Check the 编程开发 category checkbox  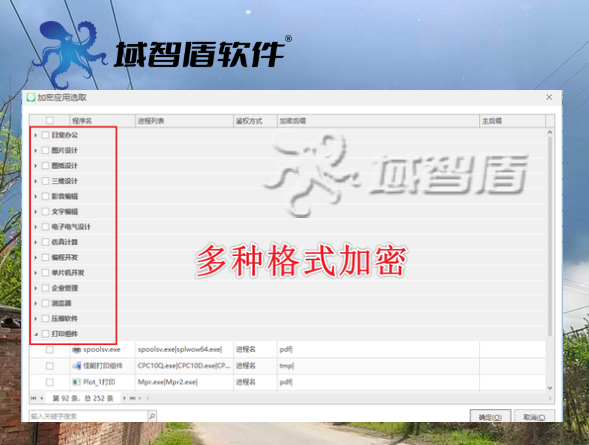(x=45, y=258)
